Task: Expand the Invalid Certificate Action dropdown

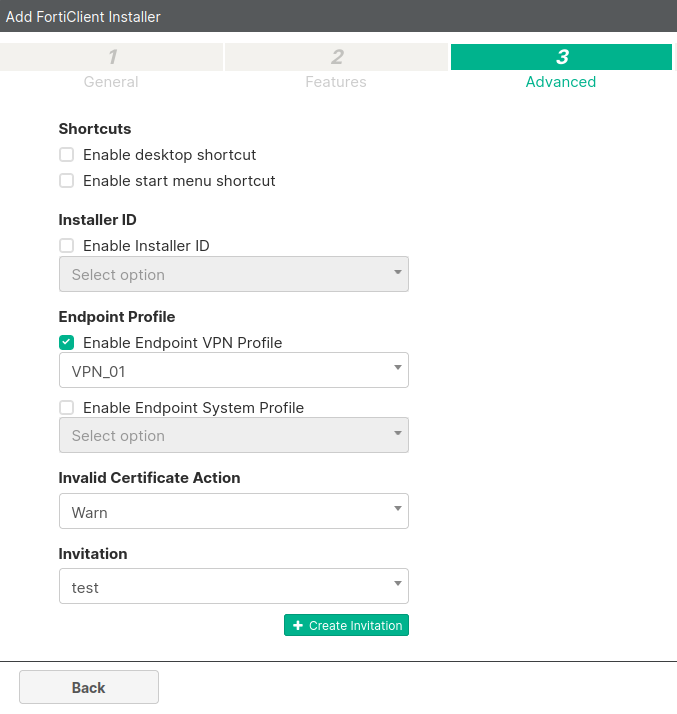Action: 233,512
